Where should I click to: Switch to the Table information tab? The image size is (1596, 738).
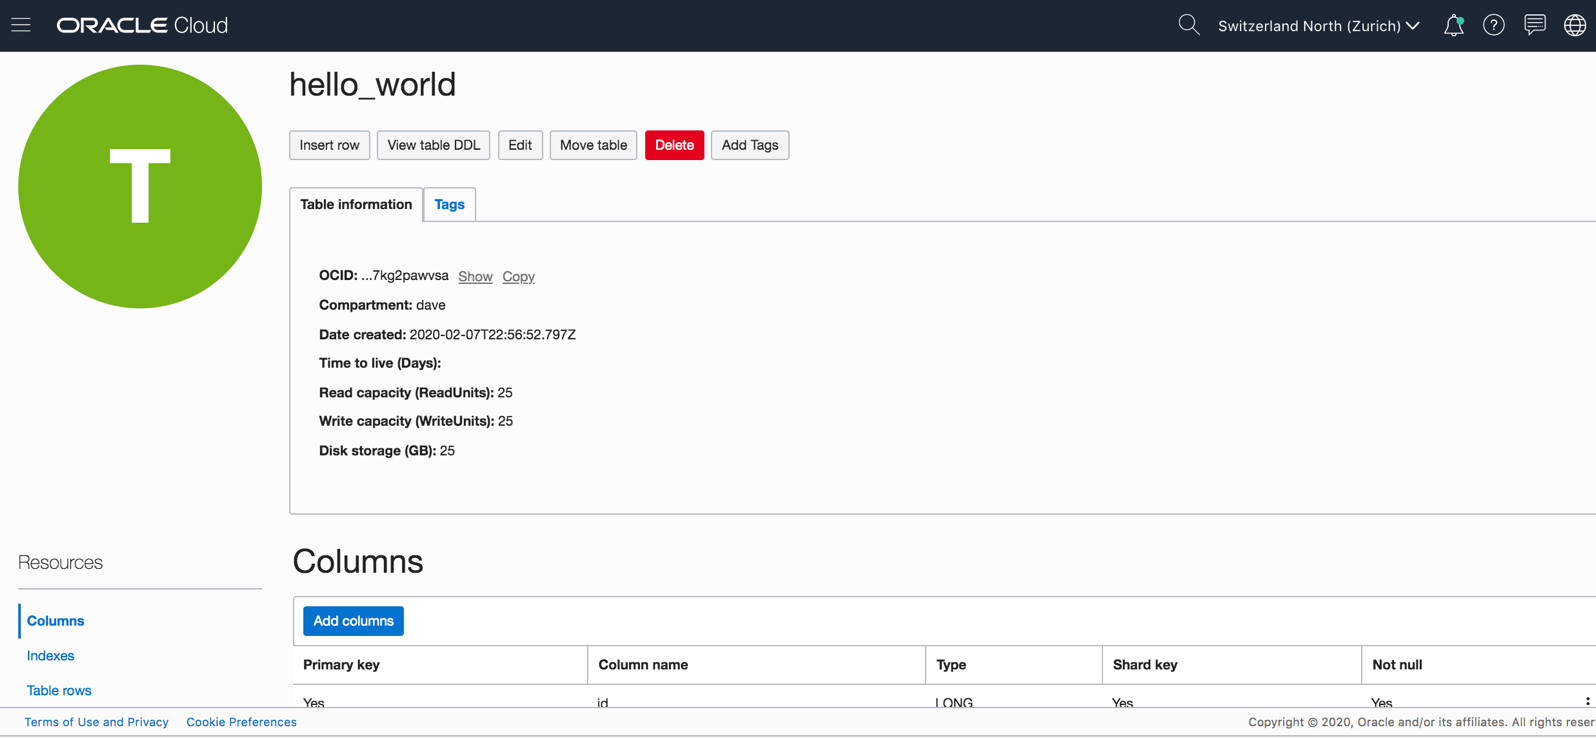pyautogui.click(x=356, y=204)
